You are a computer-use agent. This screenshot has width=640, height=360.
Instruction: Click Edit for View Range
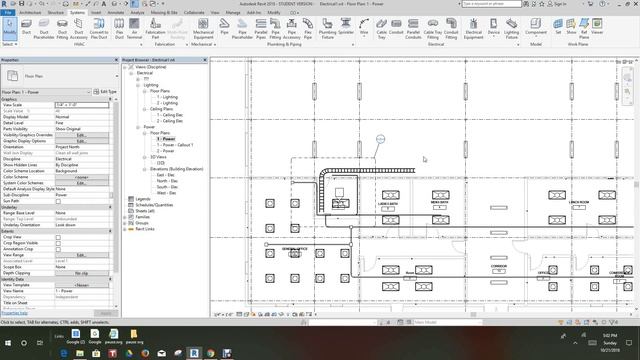[x=82, y=255]
